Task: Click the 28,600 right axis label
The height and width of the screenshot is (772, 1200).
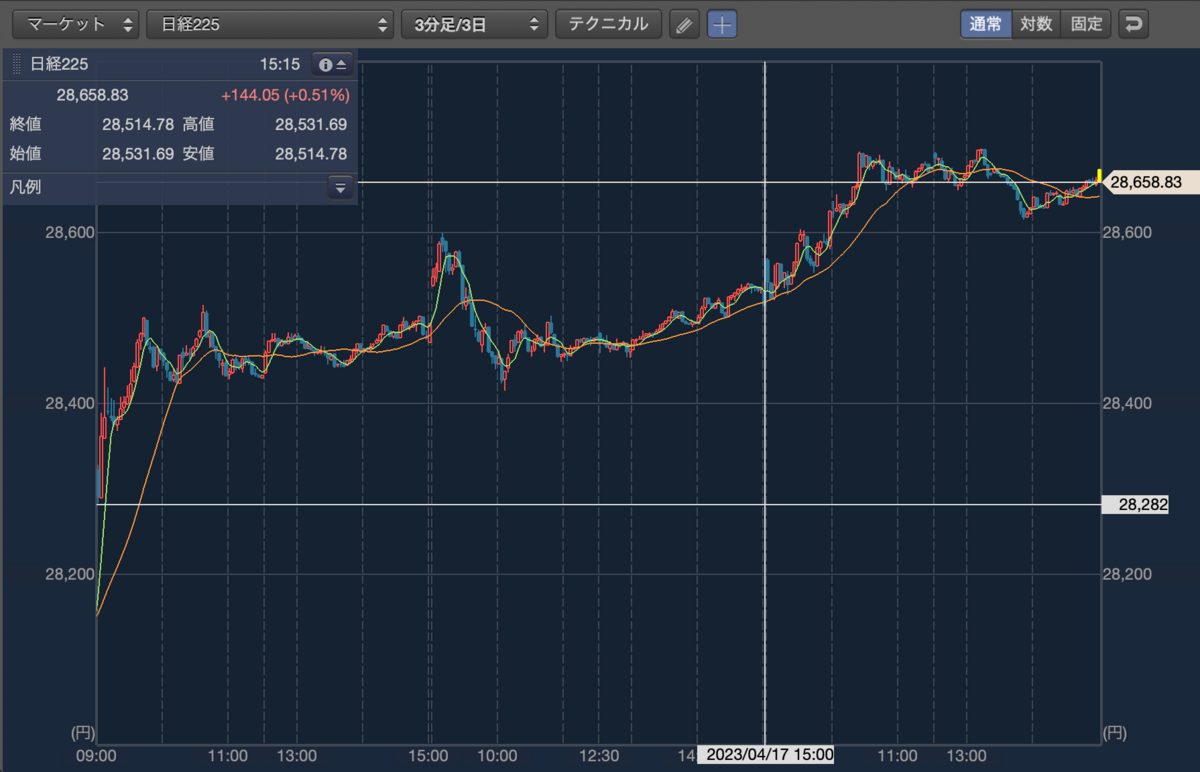Action: [x=1127, y=232]
